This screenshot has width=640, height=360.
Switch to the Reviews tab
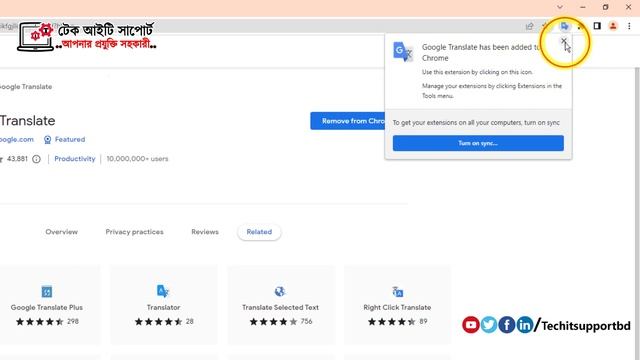pyautogui.click(x=205, y=232)
